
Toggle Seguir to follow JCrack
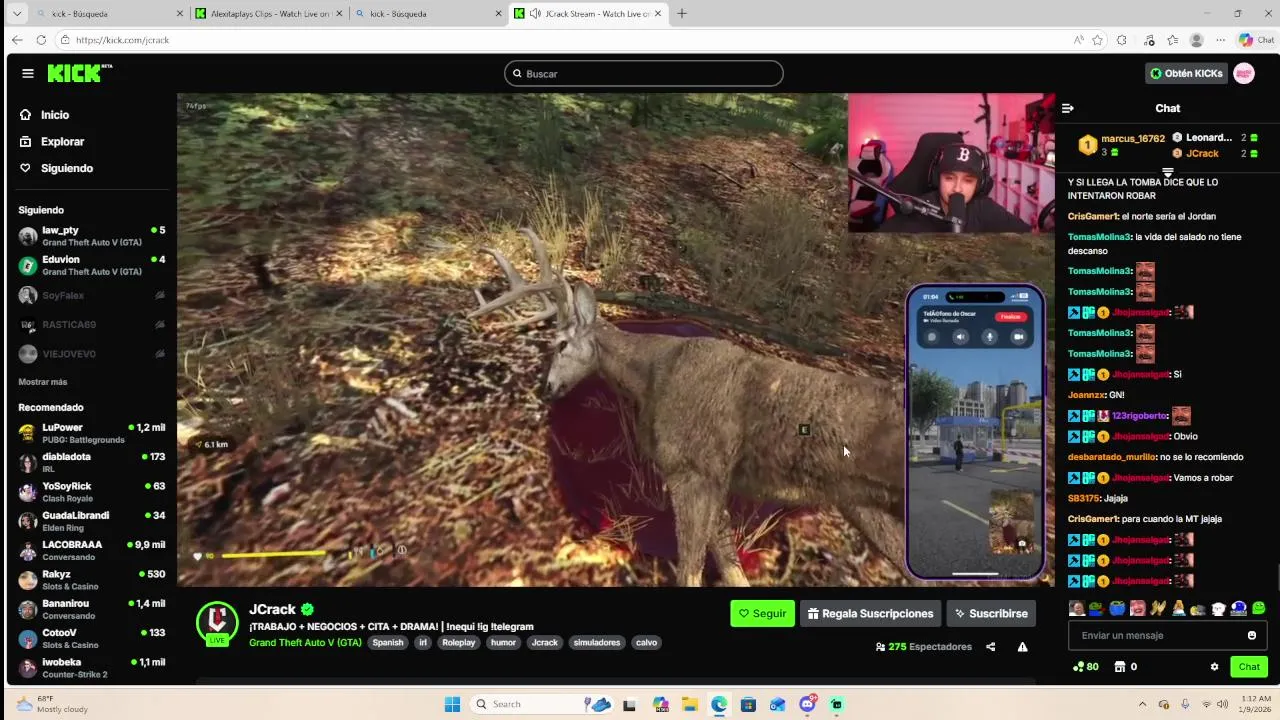(763, 614)
